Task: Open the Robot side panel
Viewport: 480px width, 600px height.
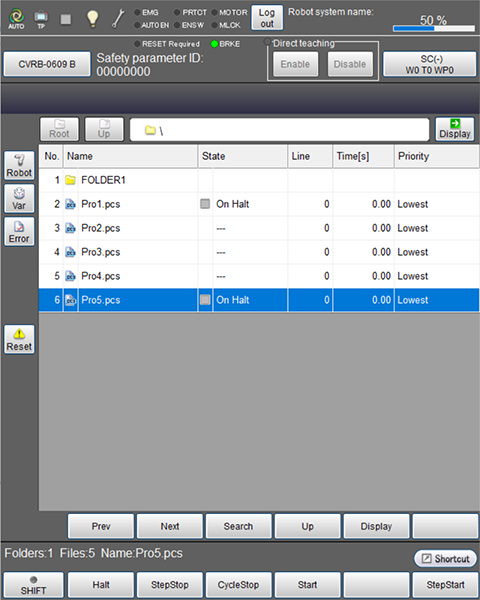Action: click(19, 166)
